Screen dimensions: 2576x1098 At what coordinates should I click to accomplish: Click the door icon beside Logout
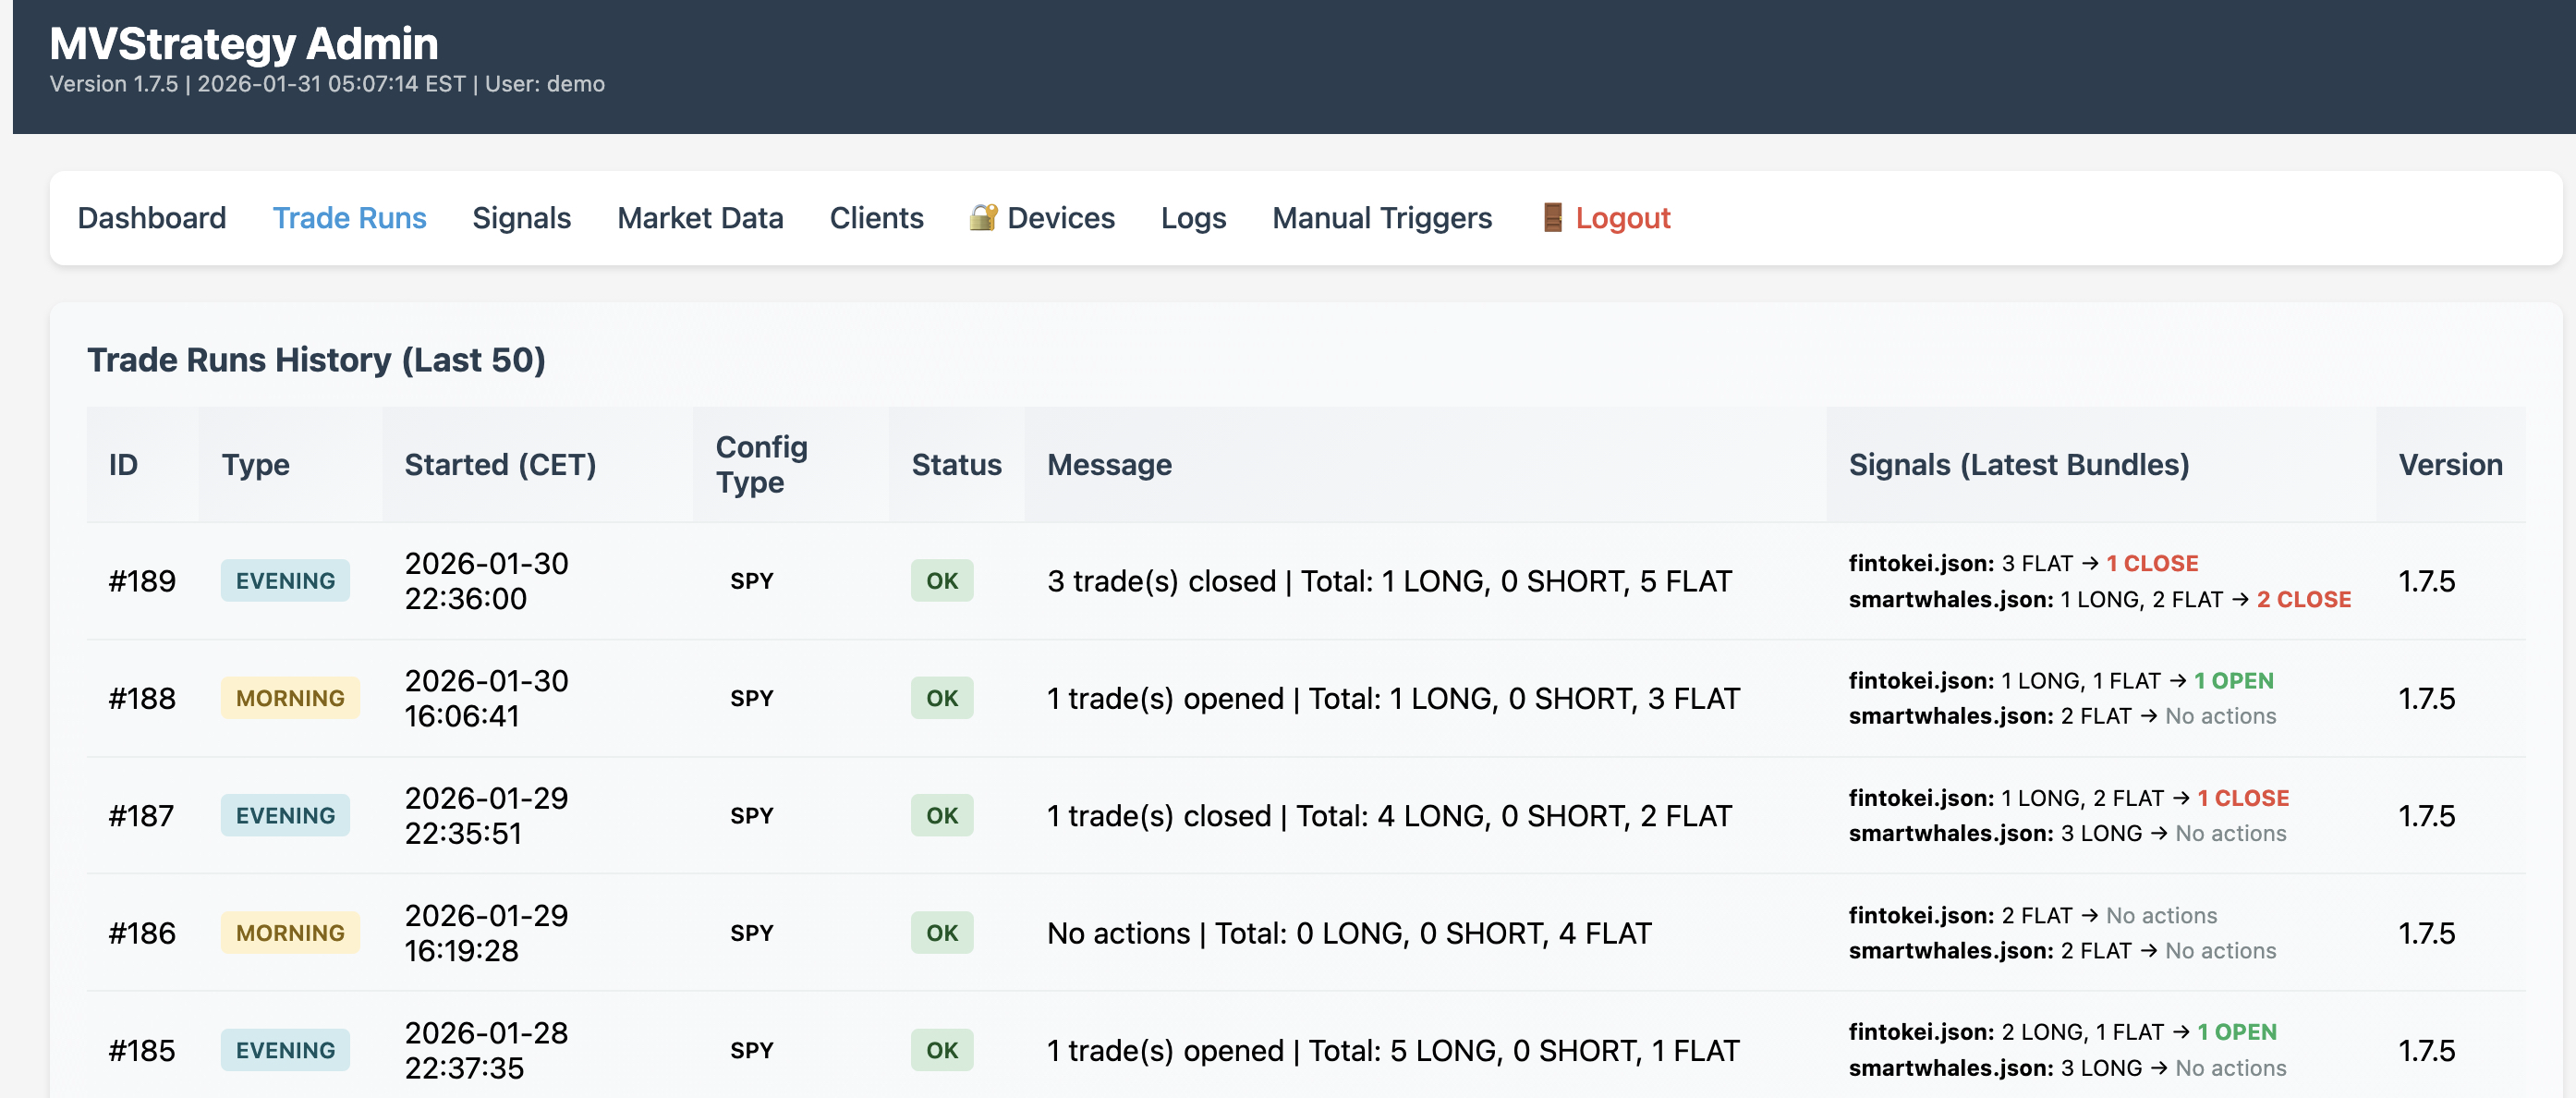(x=1552, y=217)
